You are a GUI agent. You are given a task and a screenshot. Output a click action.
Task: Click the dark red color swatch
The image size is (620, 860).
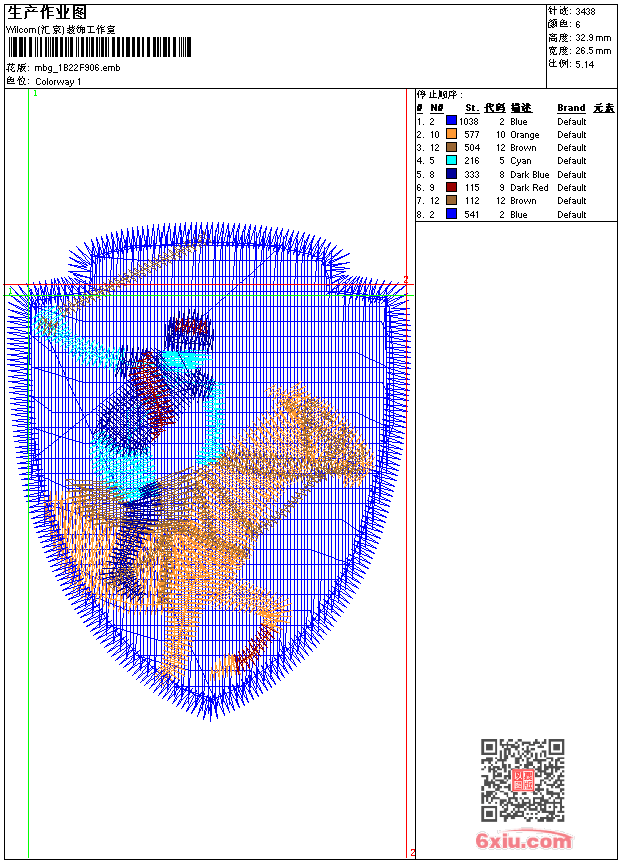pos(451,188)
